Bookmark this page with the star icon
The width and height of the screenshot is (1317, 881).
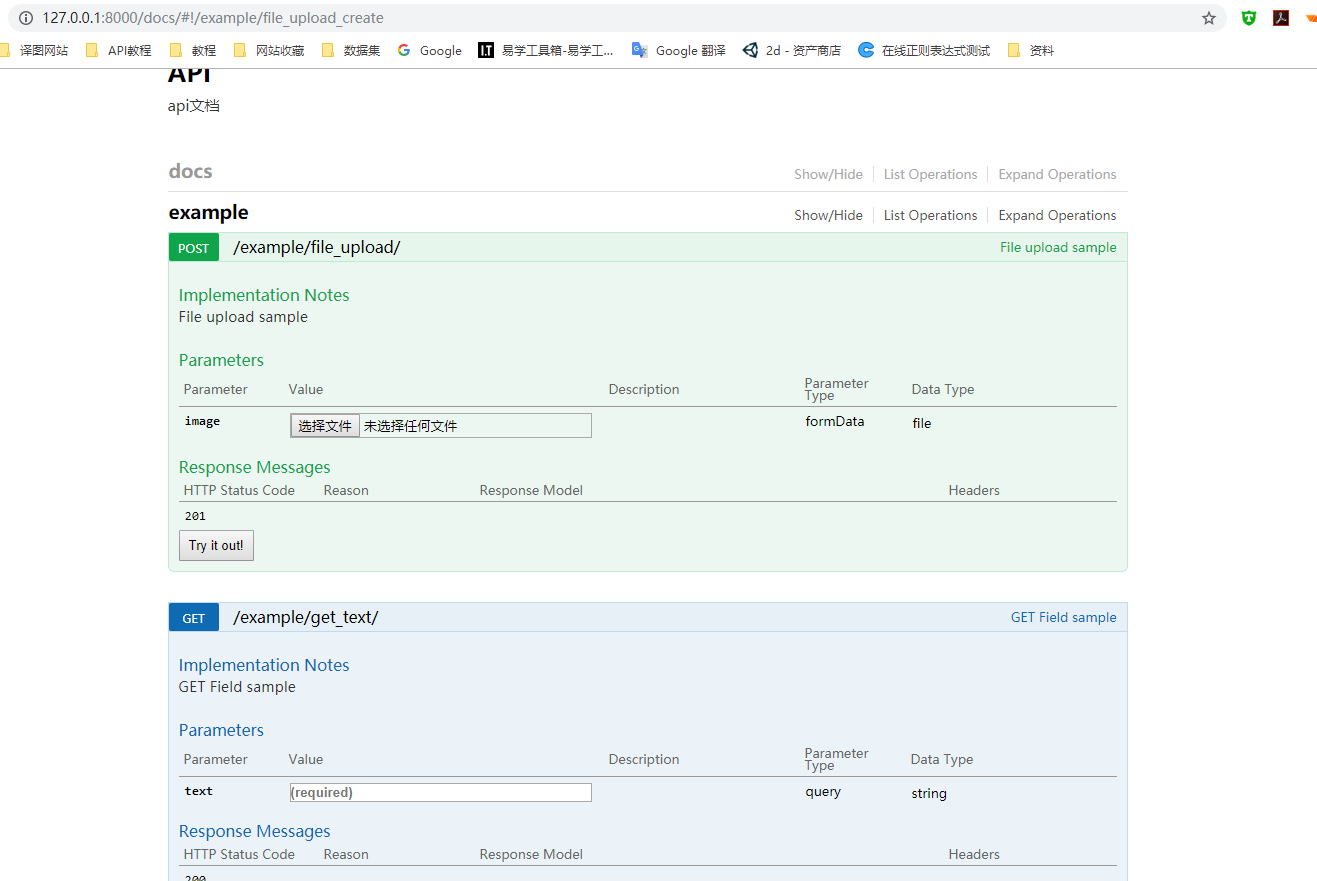point(1209,18)
